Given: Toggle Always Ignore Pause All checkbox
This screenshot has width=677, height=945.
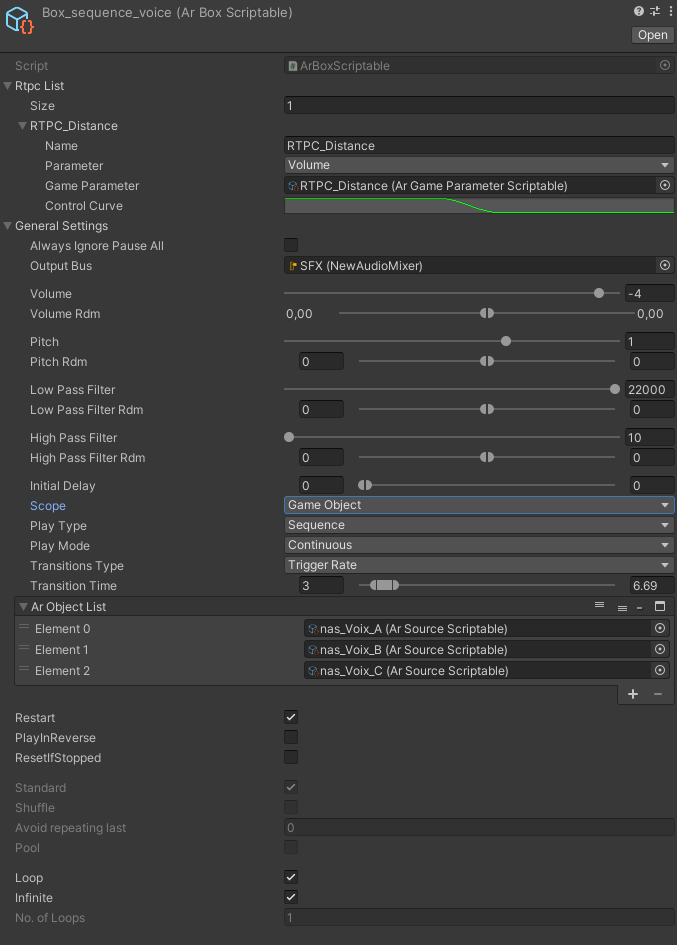Looking at the screenshot, I should point(291,245).
